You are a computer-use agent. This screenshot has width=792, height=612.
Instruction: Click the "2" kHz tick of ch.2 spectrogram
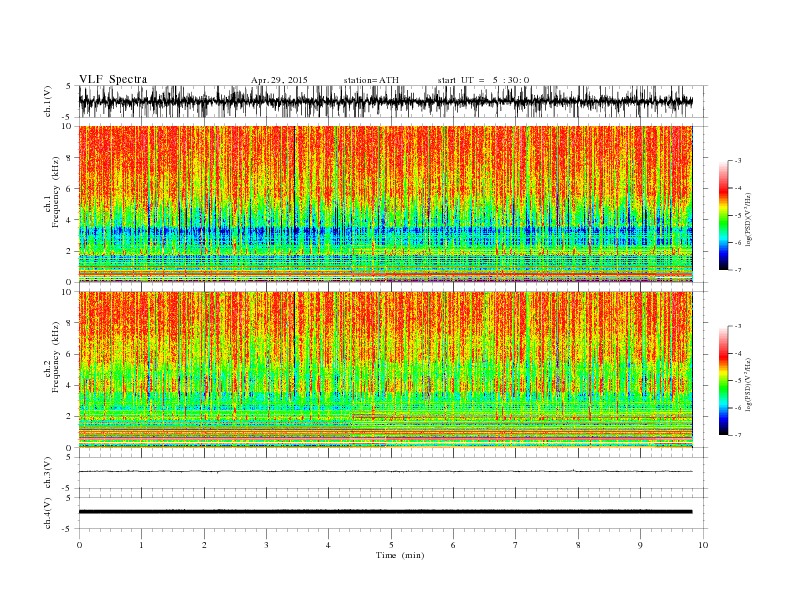point(70,417)
